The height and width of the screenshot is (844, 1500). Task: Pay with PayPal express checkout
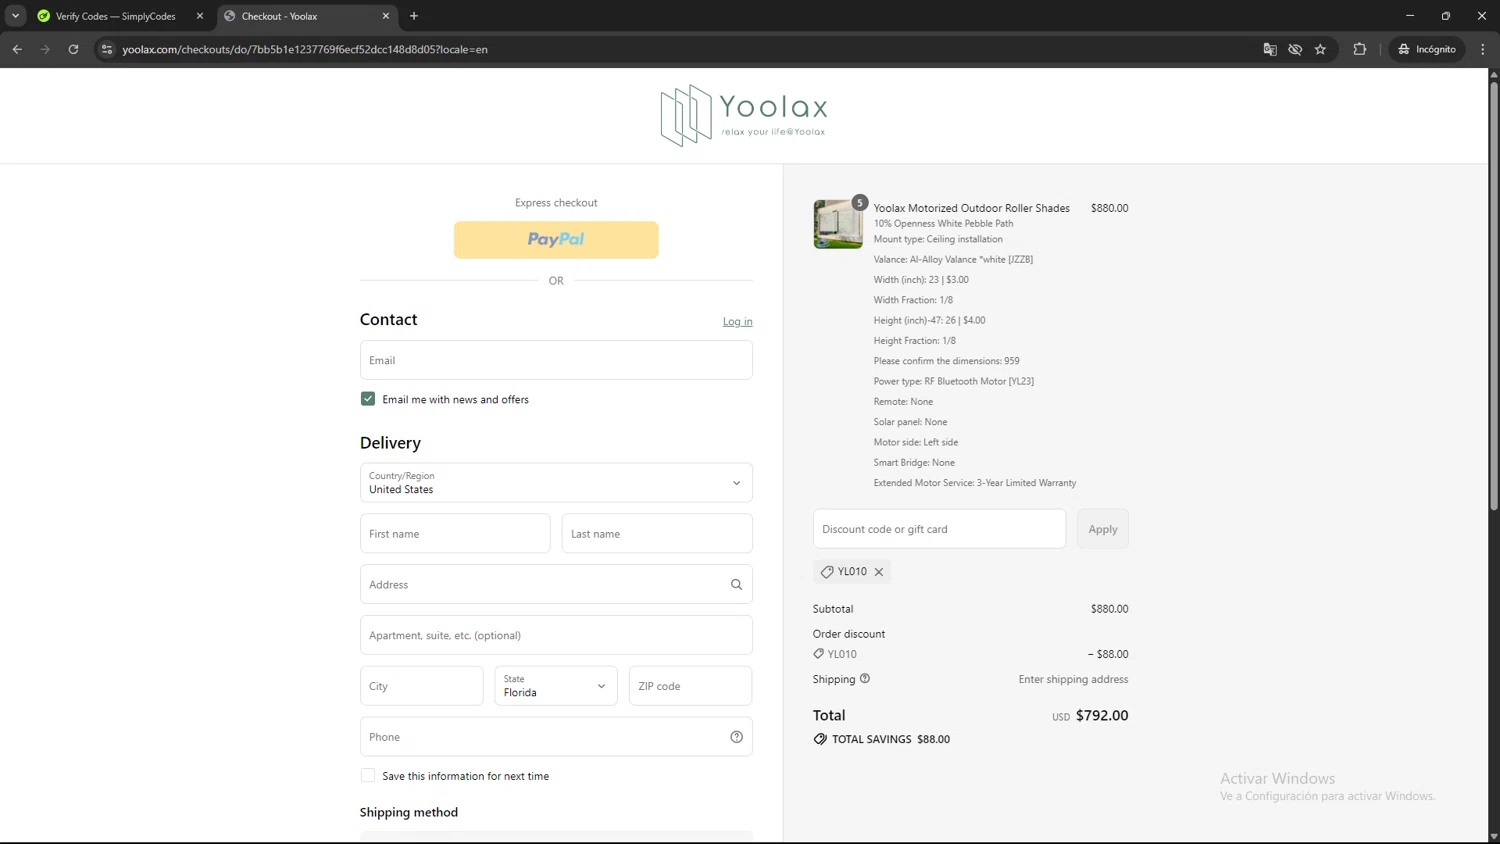click(x=556, y=240)
